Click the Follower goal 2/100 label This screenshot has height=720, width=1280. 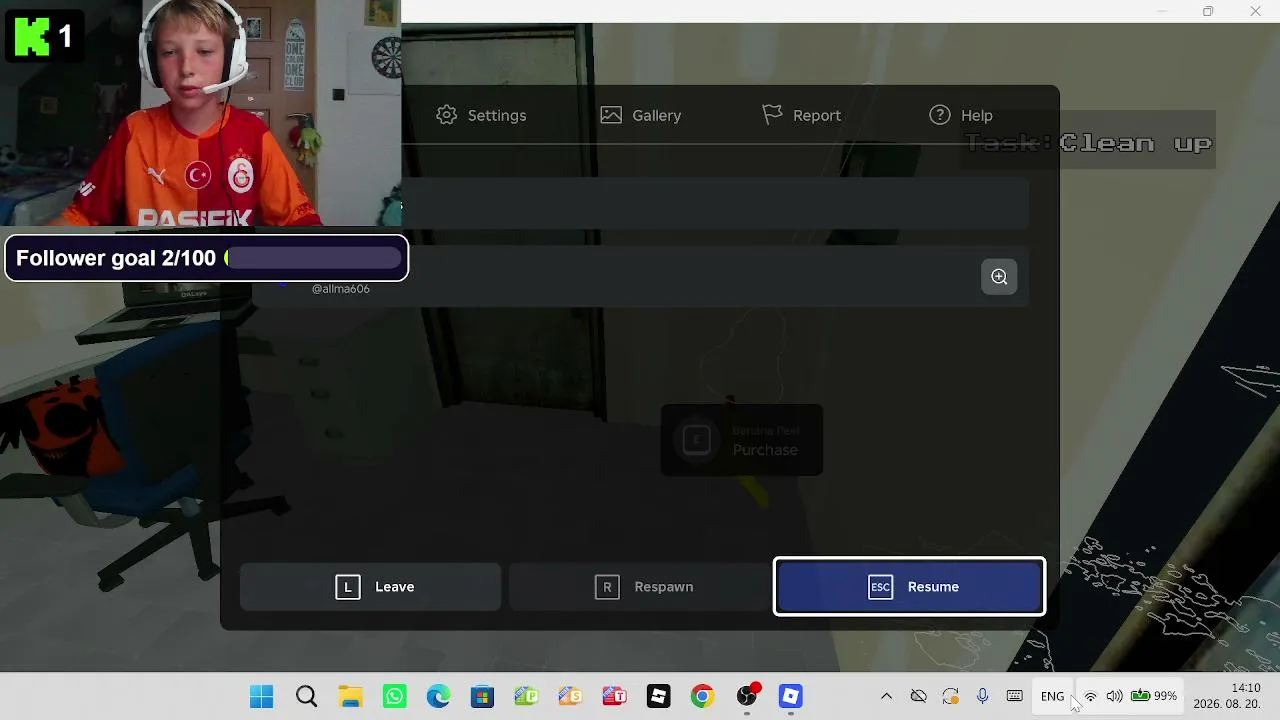click(116, 258)
